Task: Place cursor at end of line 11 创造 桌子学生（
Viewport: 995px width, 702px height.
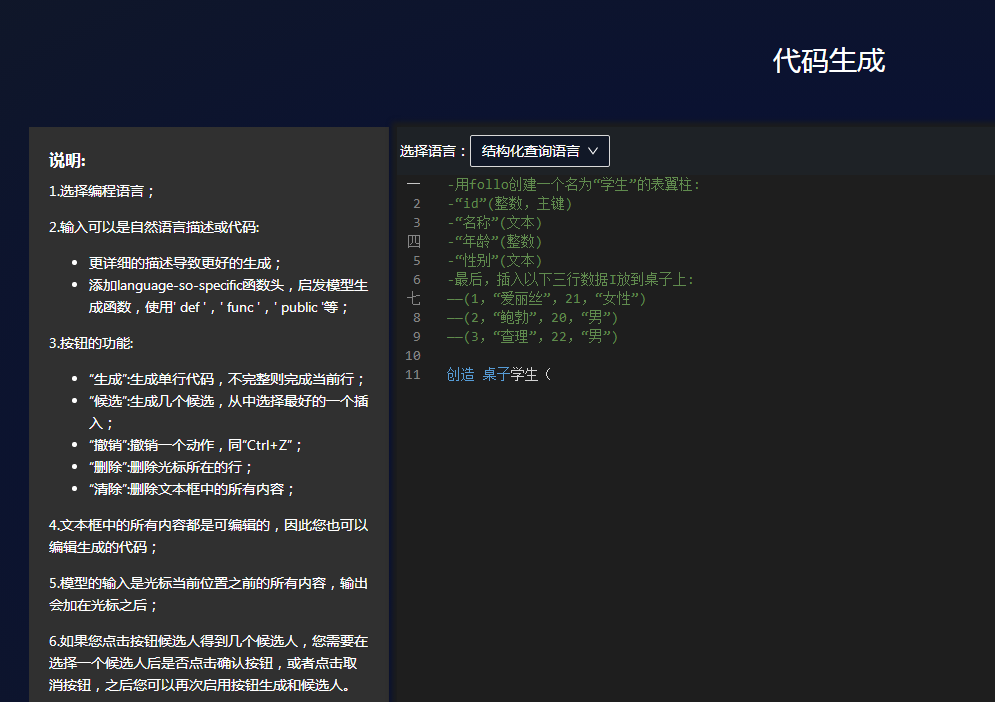Action: [554, 375]
